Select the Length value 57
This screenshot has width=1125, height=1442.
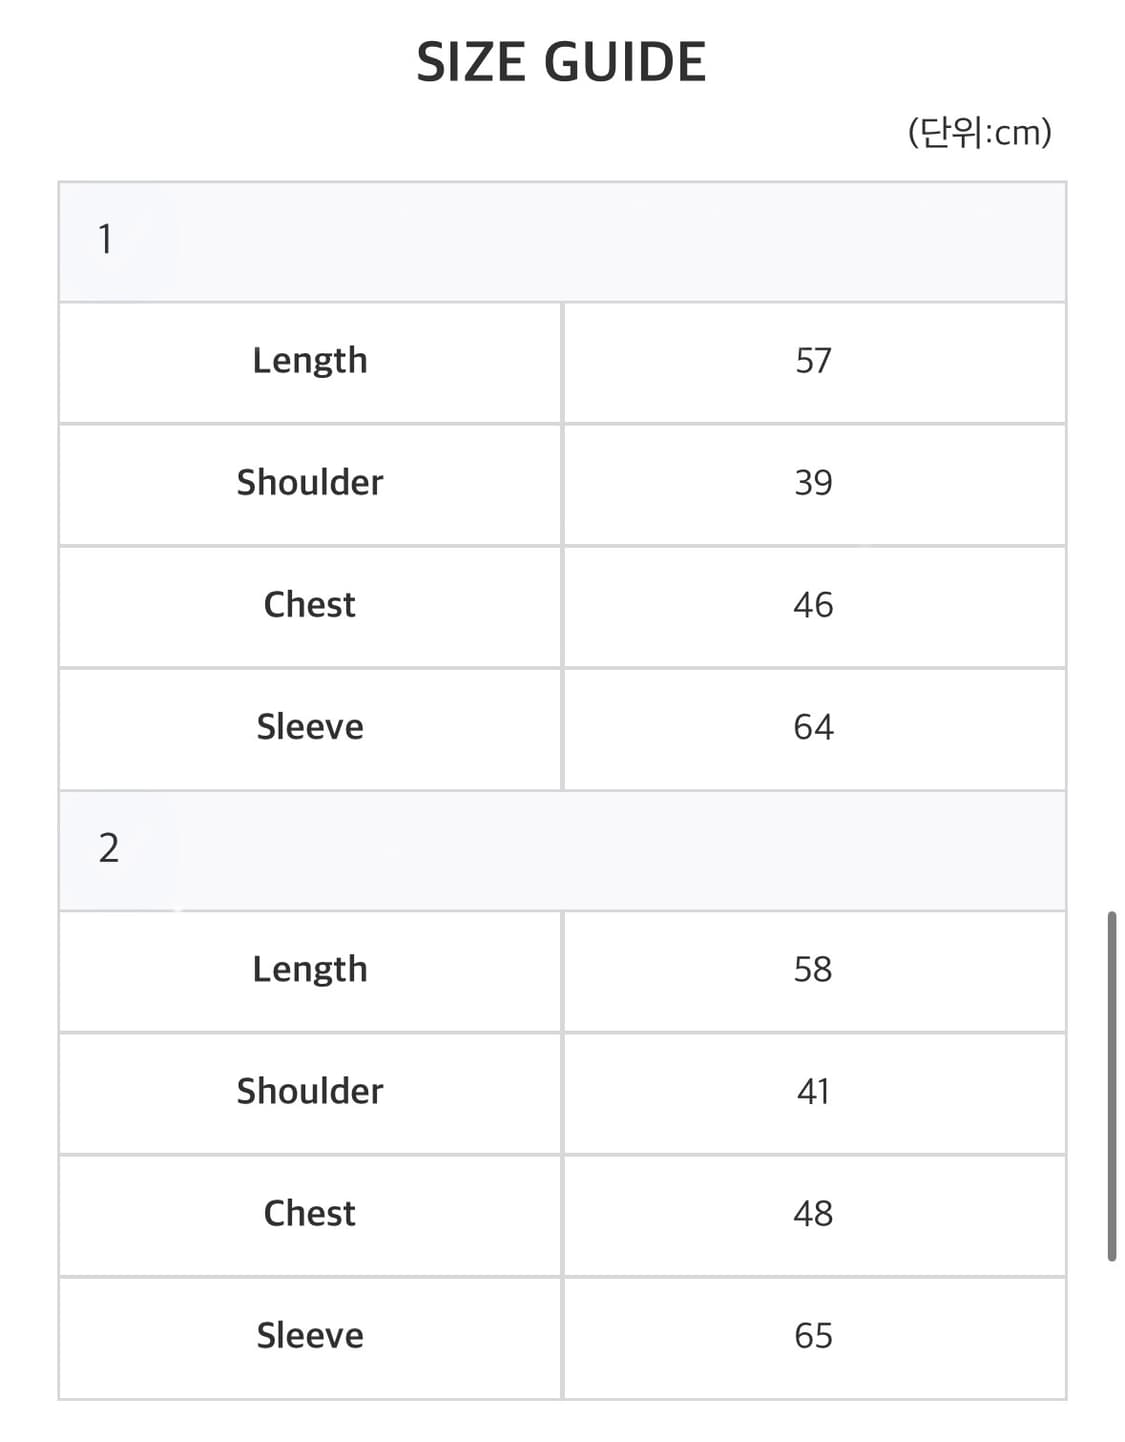[813, 361]
